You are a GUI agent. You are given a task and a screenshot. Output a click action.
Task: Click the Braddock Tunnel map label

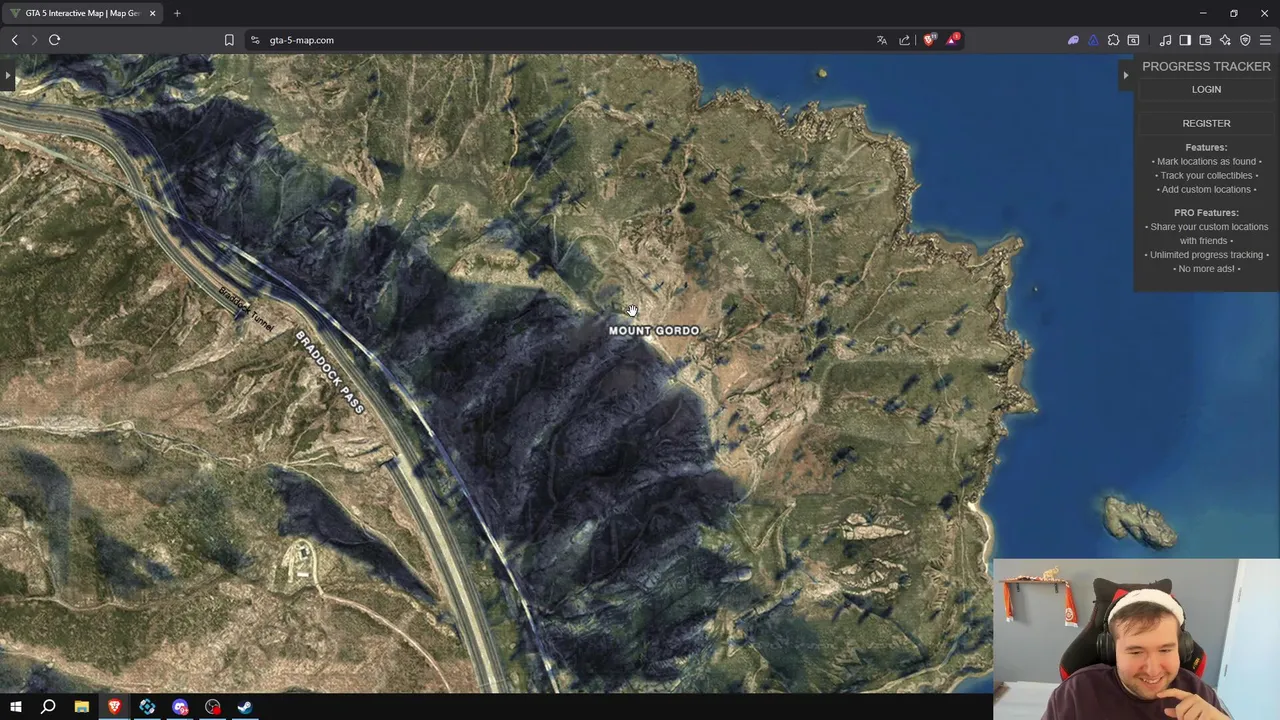pos(246,309)
